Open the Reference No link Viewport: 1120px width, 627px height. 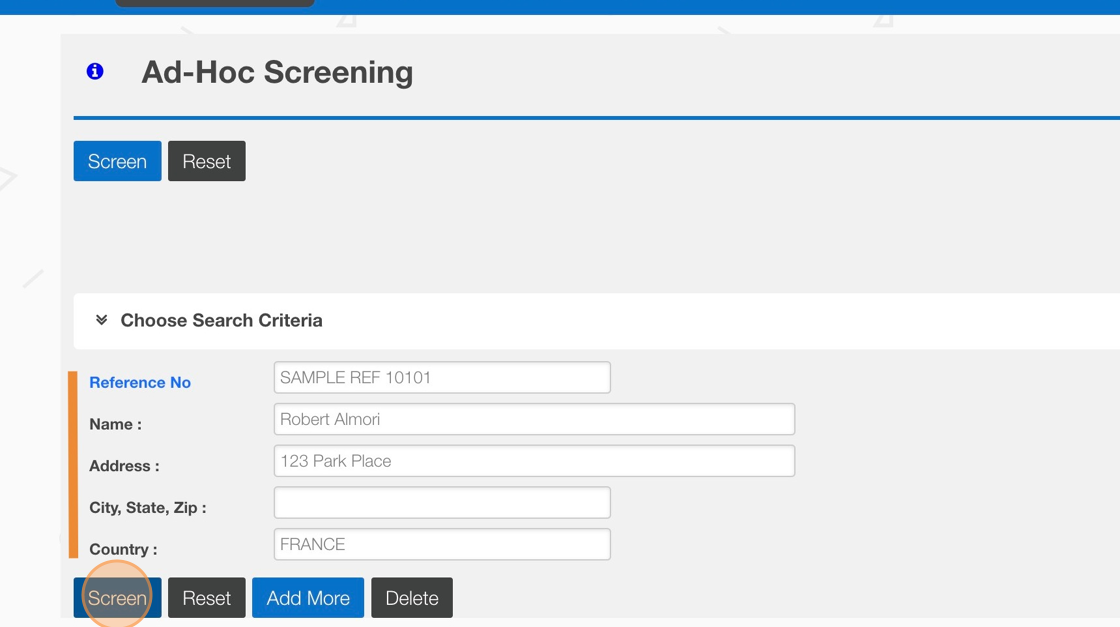[x=140, y=382]
